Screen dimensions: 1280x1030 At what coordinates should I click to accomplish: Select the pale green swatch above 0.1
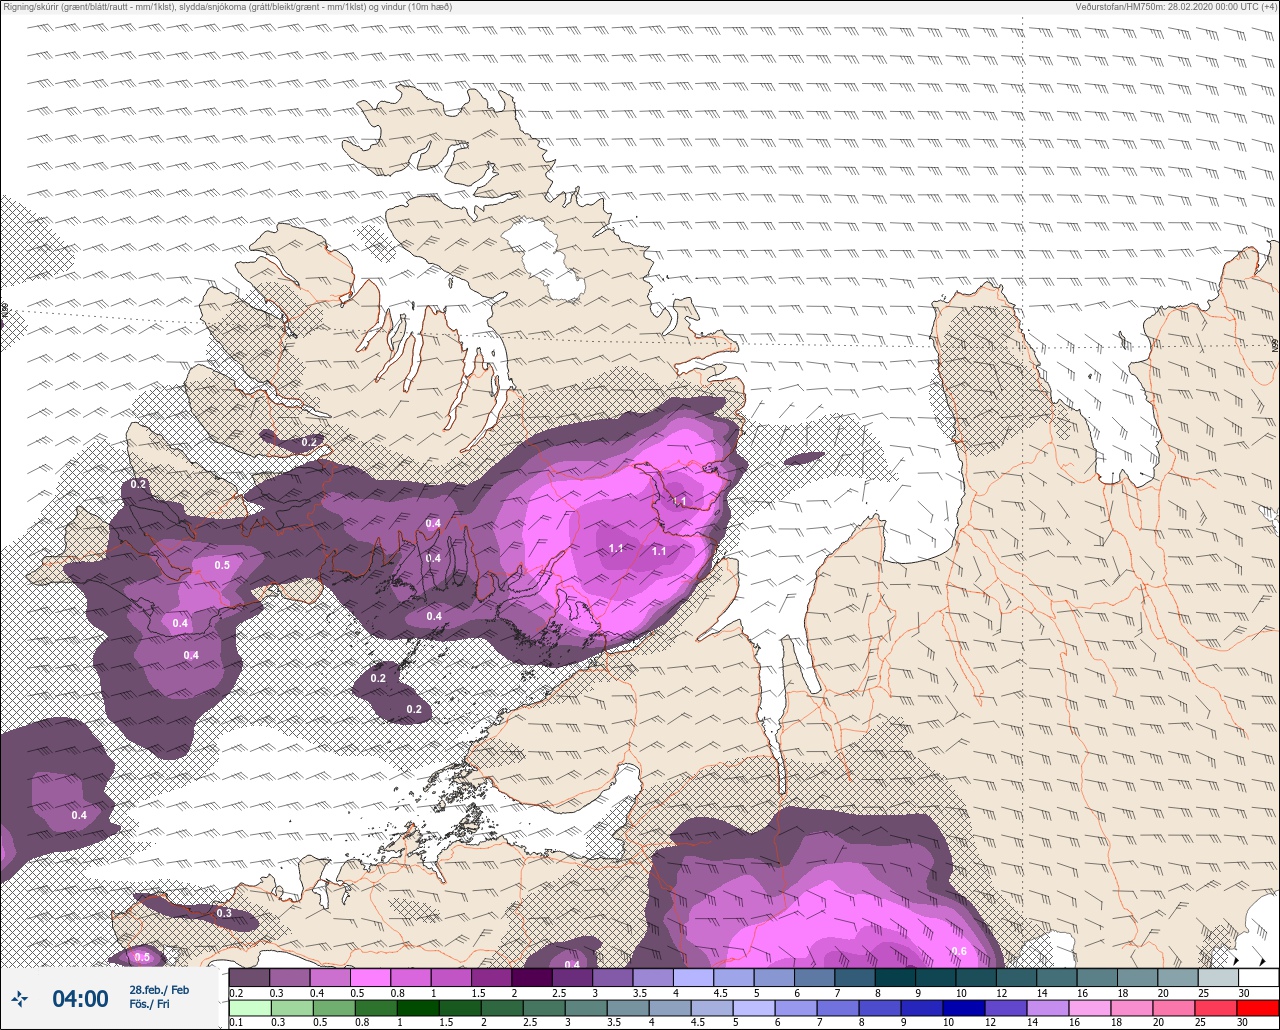tap(249, 1007)
